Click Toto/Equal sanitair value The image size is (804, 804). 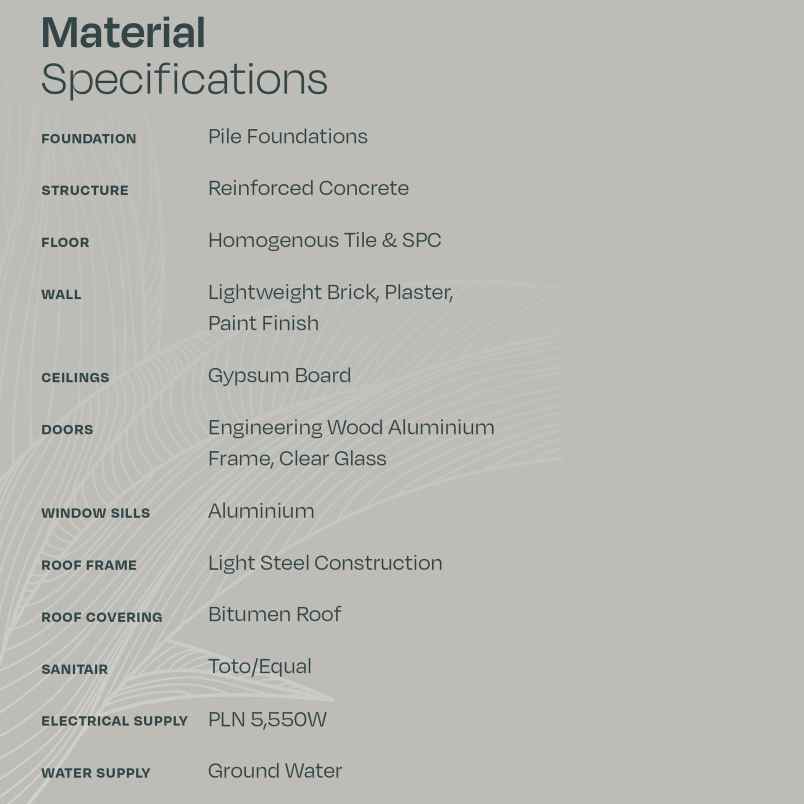pyautogui.click(x=259, y=666)
